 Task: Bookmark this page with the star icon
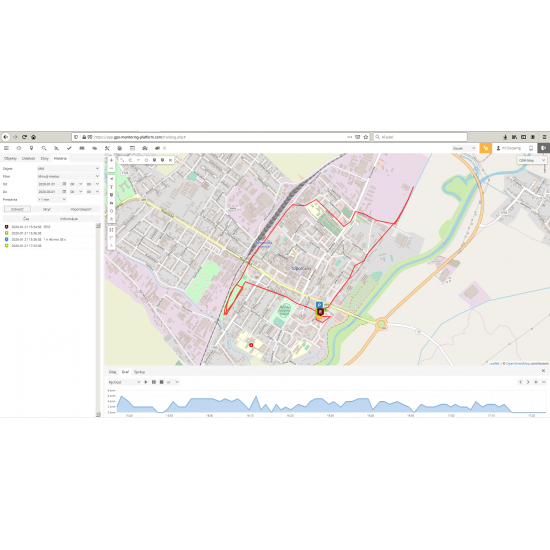click(x=365, y=137)
